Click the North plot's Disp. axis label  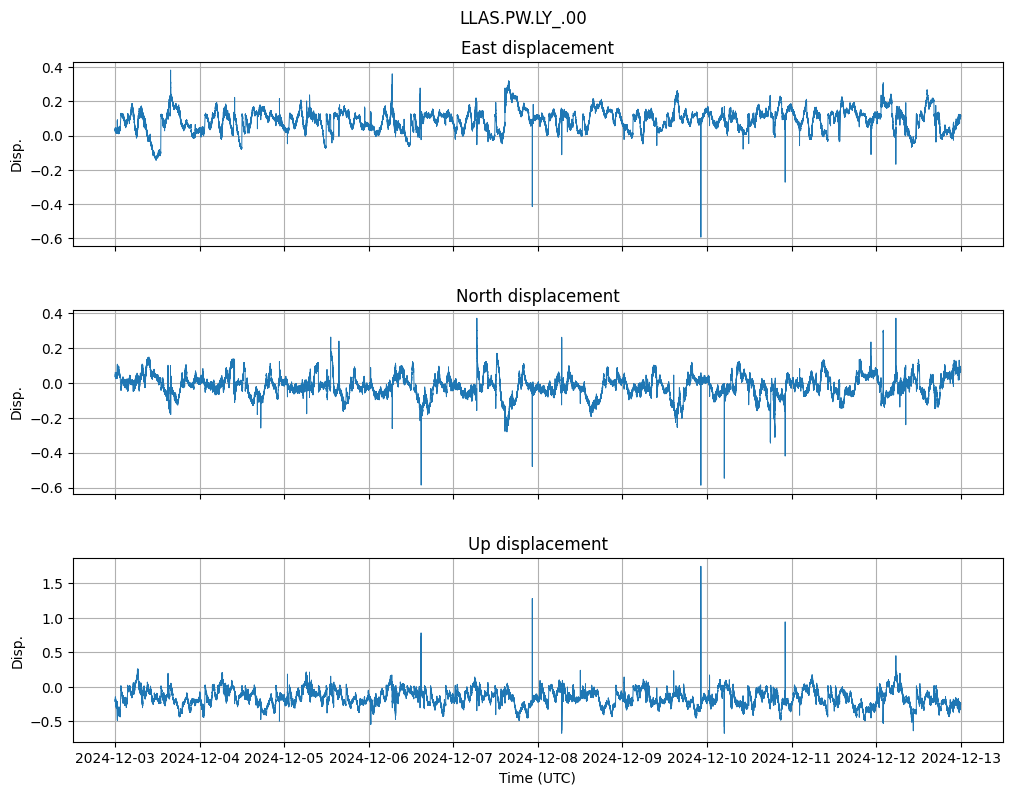16,403
